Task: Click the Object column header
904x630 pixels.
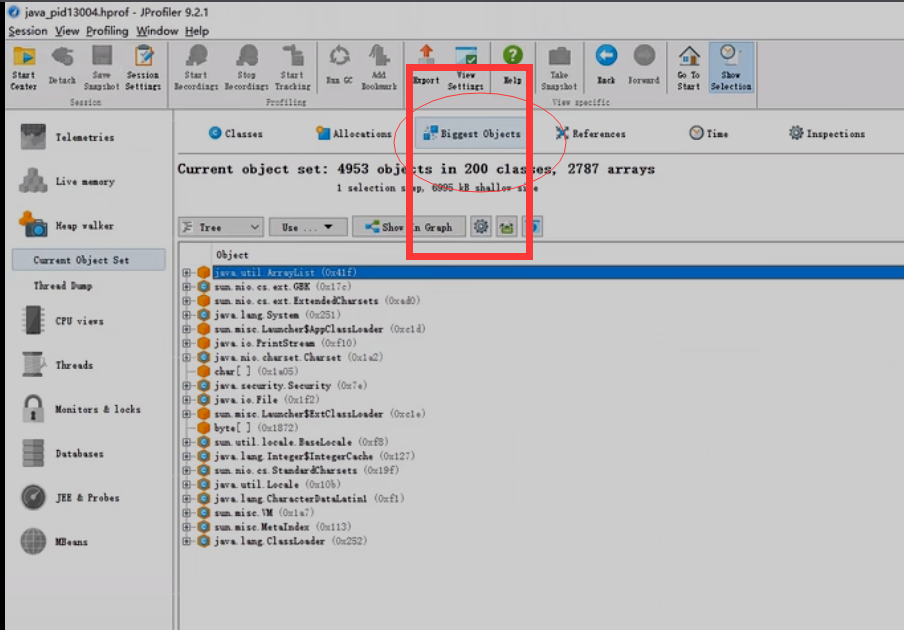Action: [232, 255]
